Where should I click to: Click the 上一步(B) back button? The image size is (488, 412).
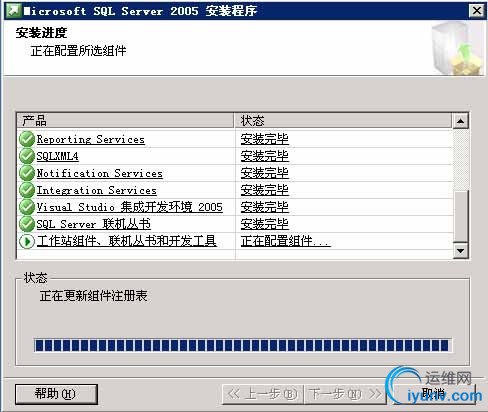coord(262,394)
